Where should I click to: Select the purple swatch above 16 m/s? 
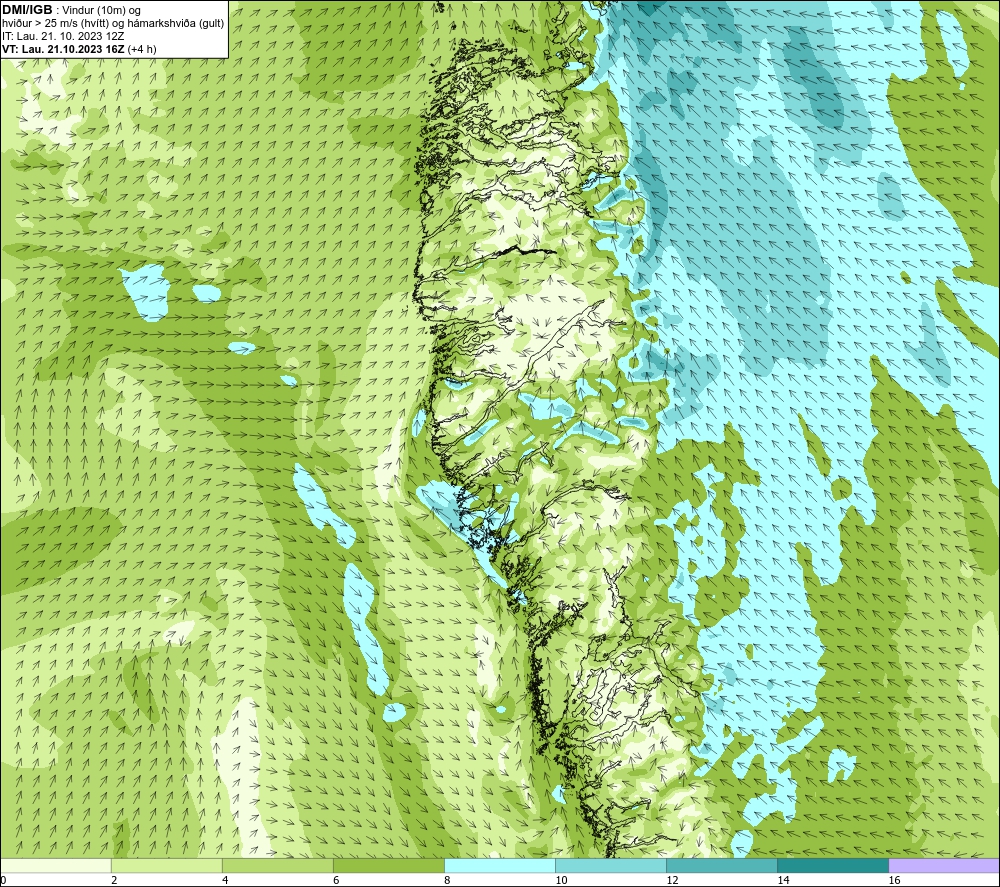coord(944,865)
